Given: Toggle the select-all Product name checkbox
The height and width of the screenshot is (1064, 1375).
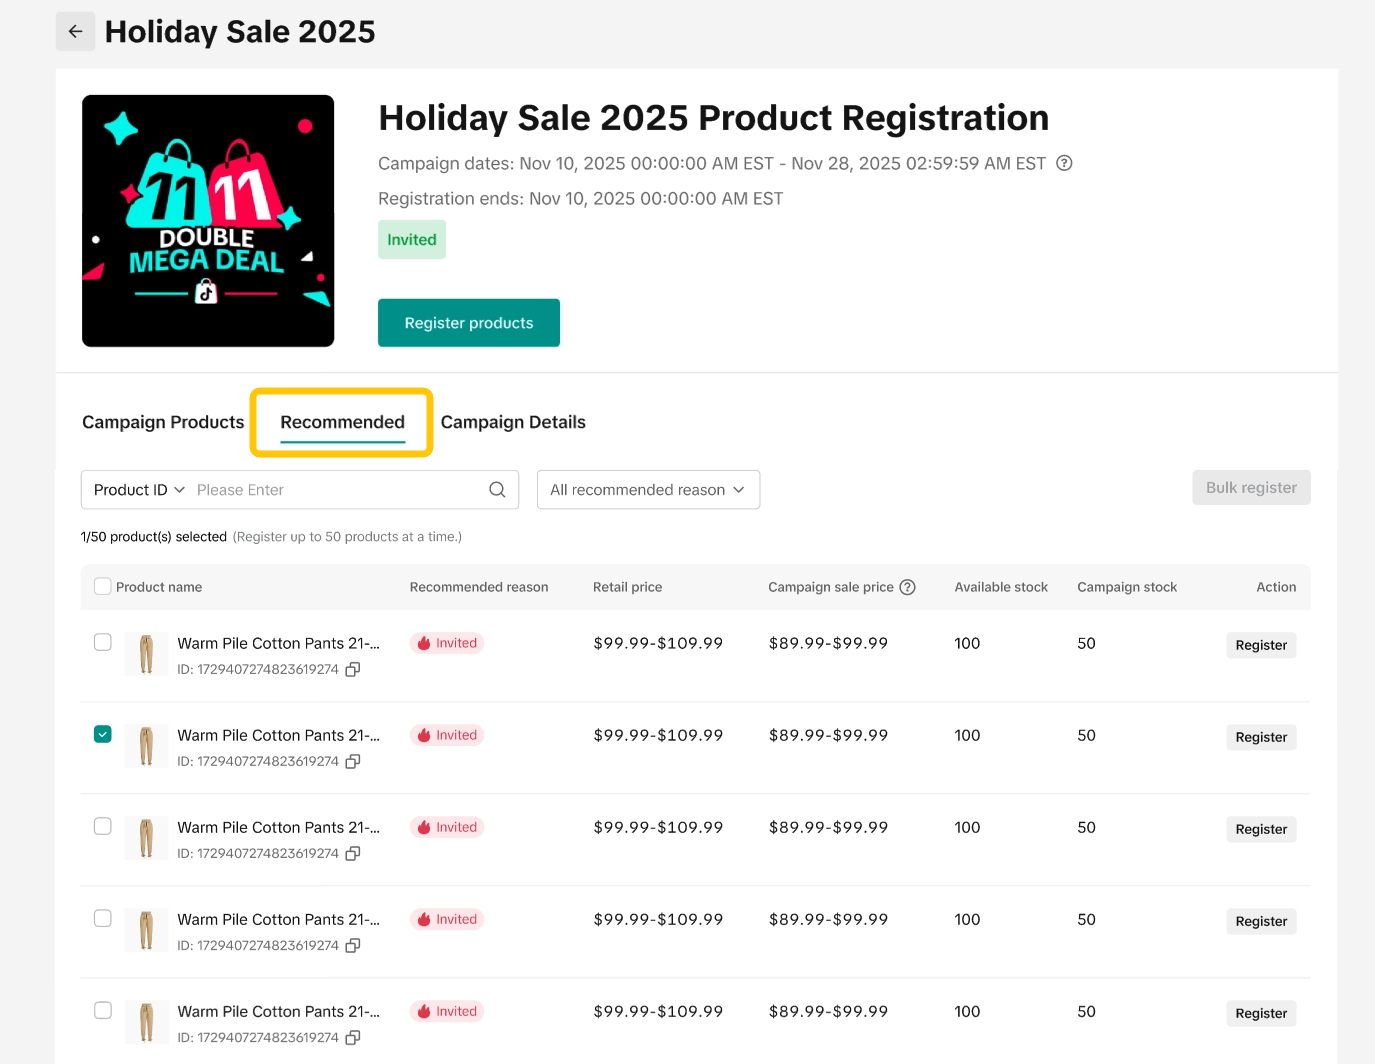Looking at the screenshot, I should tap(103, 586).
